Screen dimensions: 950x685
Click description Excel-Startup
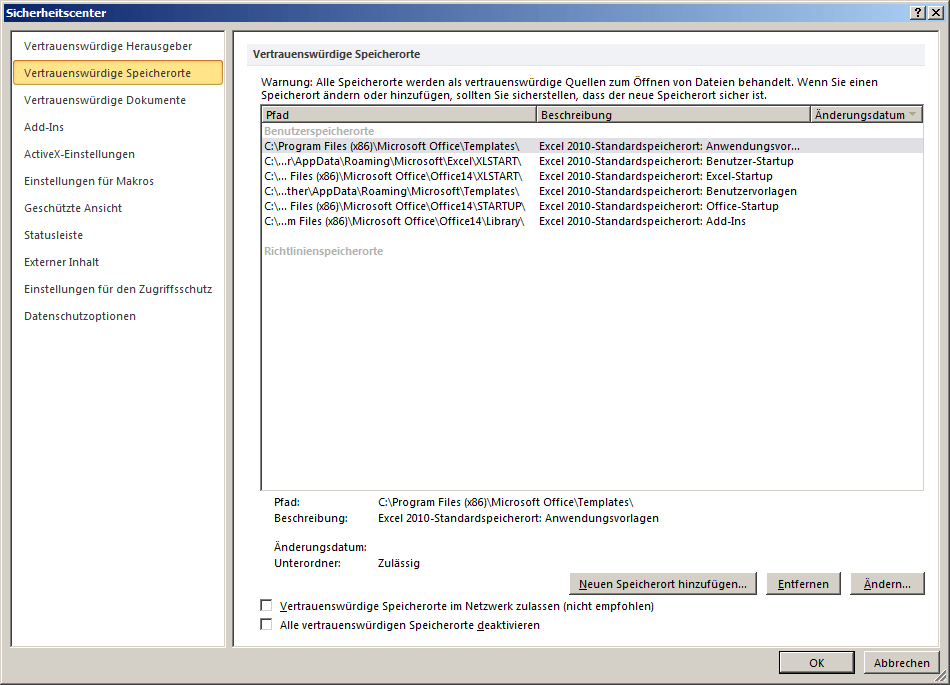tap(656, 176)
